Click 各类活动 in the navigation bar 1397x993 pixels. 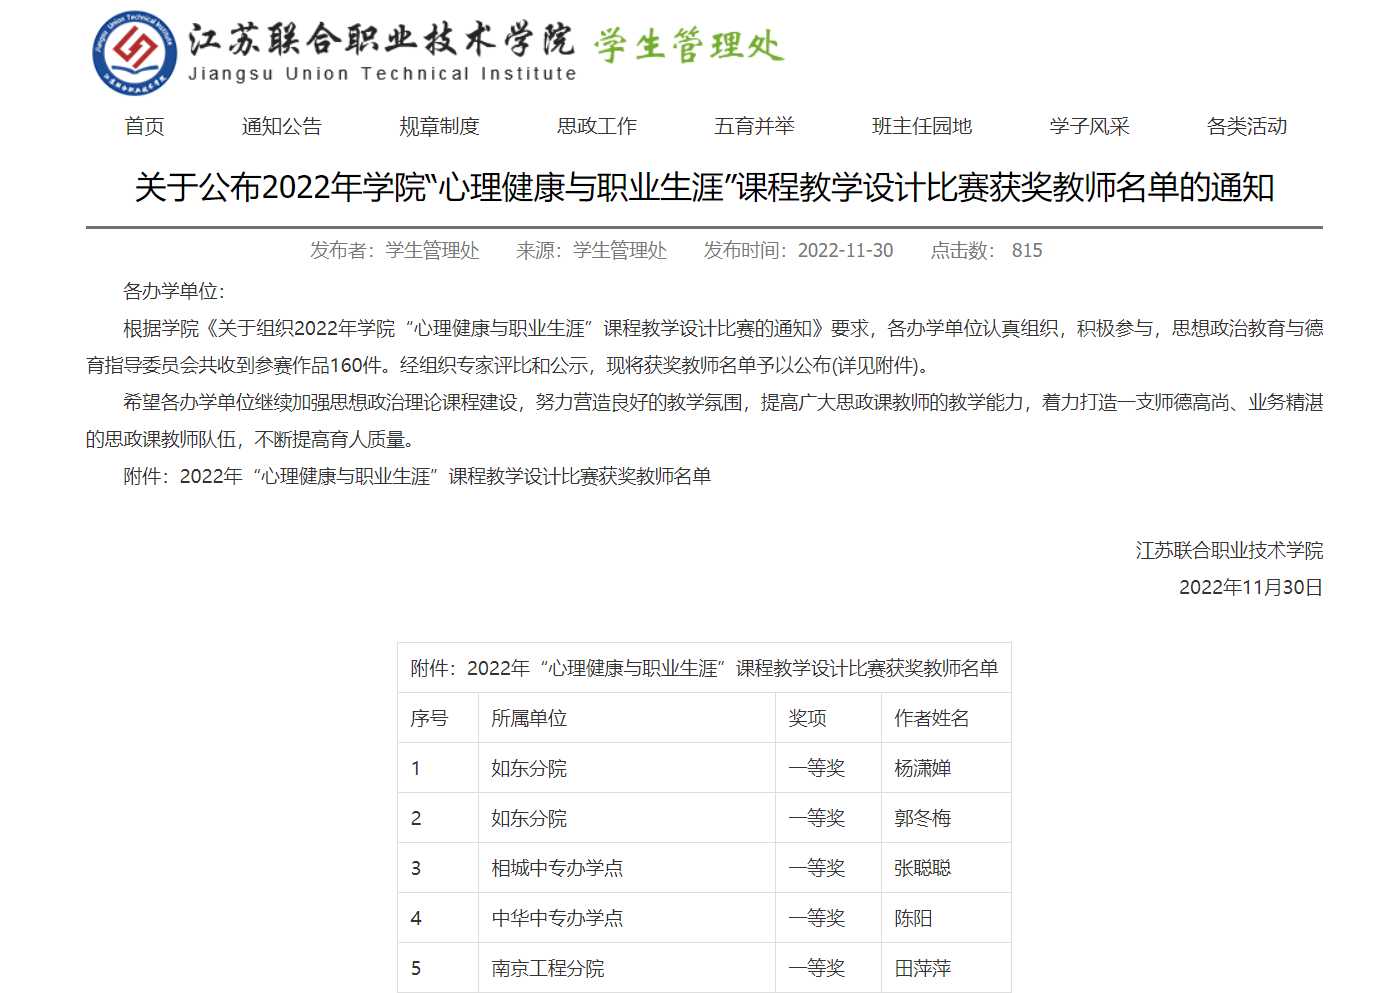1246,126
